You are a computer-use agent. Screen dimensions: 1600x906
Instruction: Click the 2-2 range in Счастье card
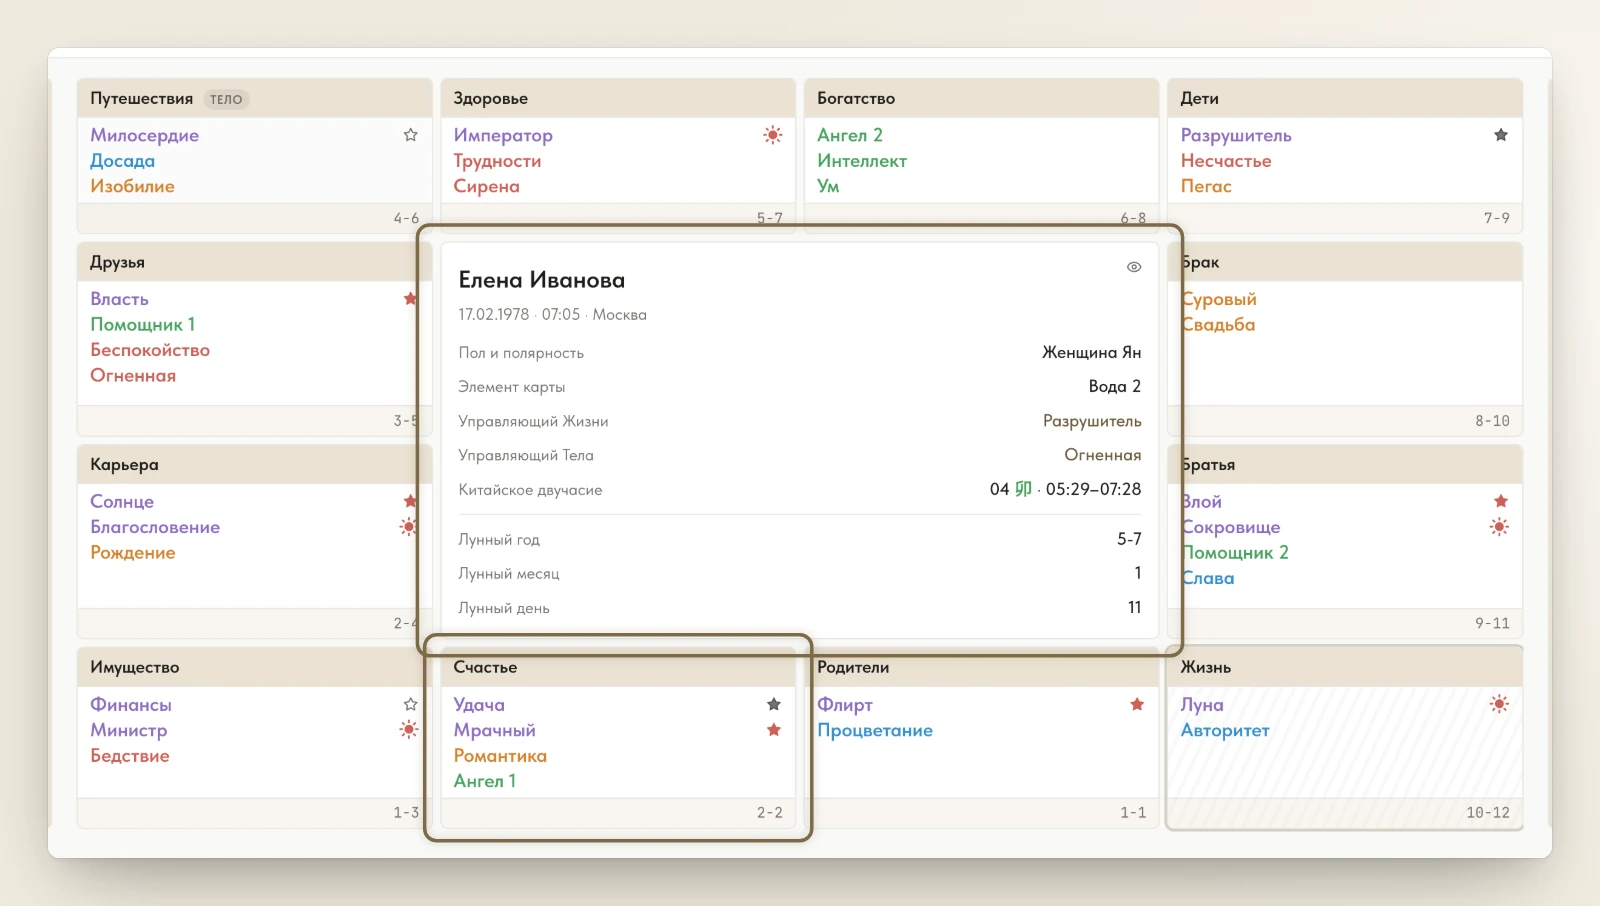(x=770, y=813)
